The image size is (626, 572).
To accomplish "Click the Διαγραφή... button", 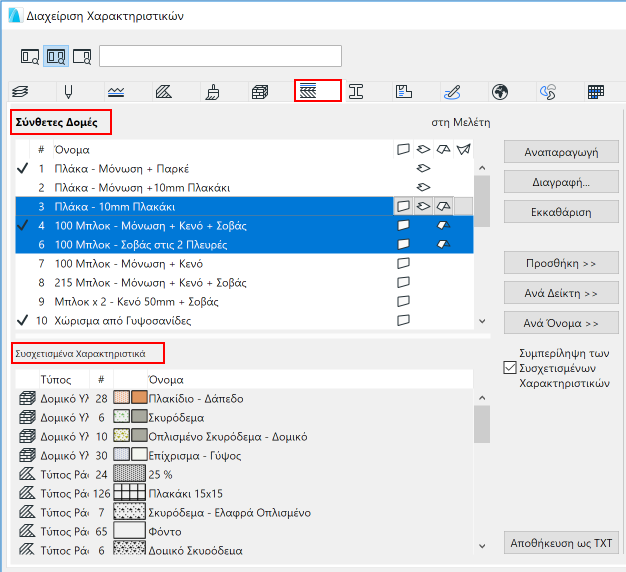I will click(x=561, y=182).
